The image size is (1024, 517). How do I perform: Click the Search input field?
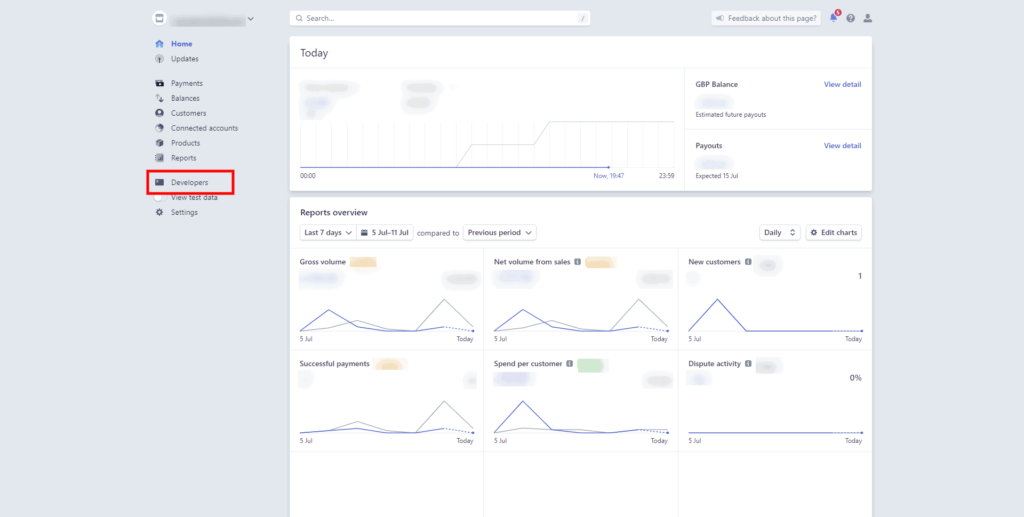point(439,18)
